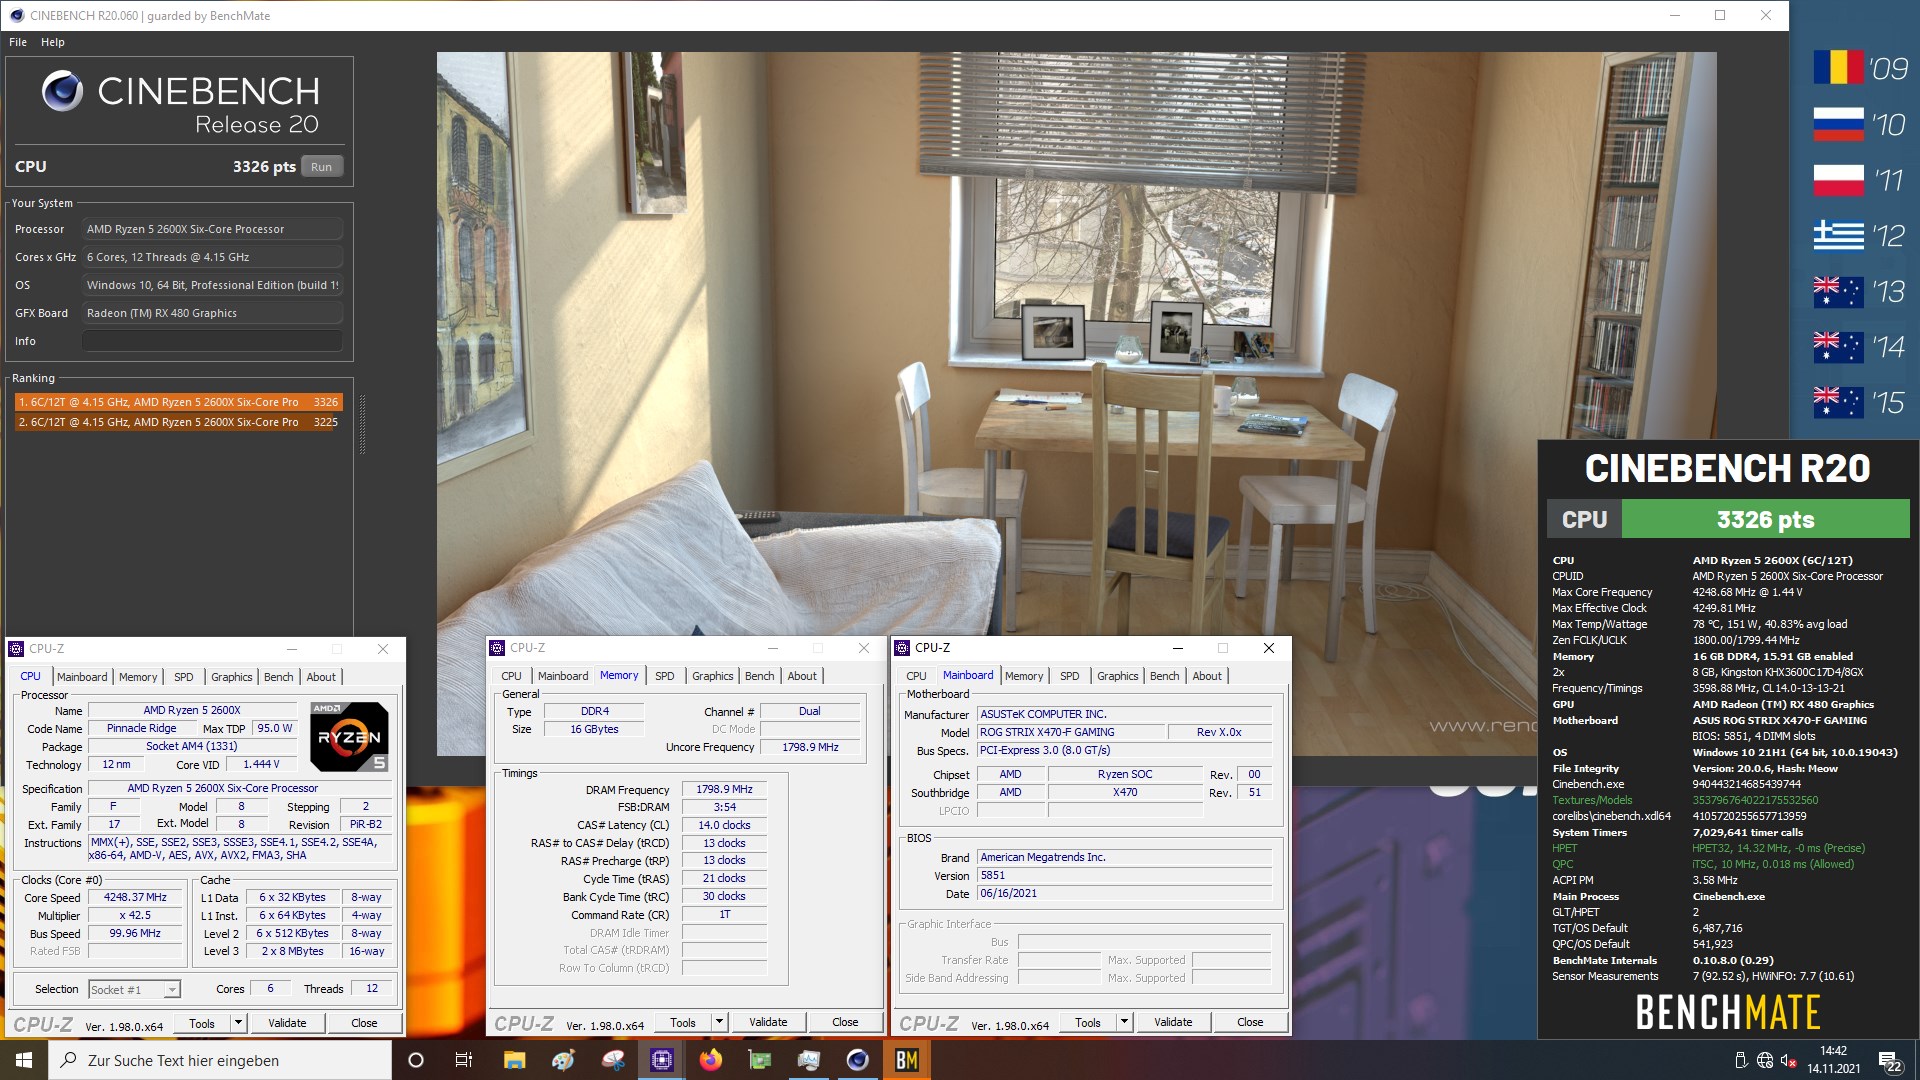Viewport: 1920px width, 1080px height.
Task: Click Greece '12 flag icon
Action: (x=1839, y=236)
